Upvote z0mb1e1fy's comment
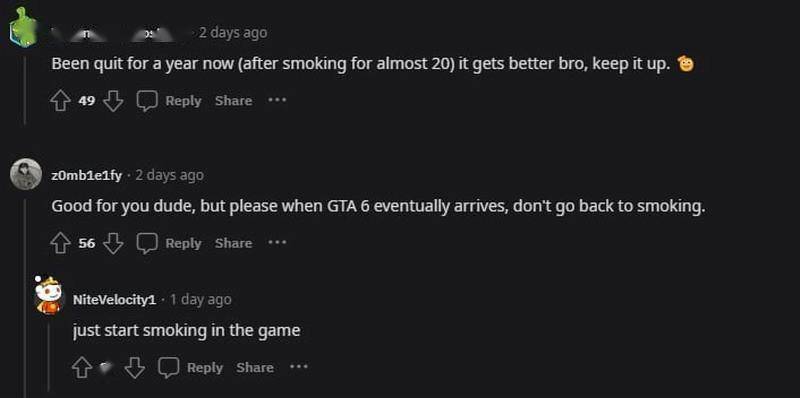This screenshot has height=398, width=800. click(60, 243)
